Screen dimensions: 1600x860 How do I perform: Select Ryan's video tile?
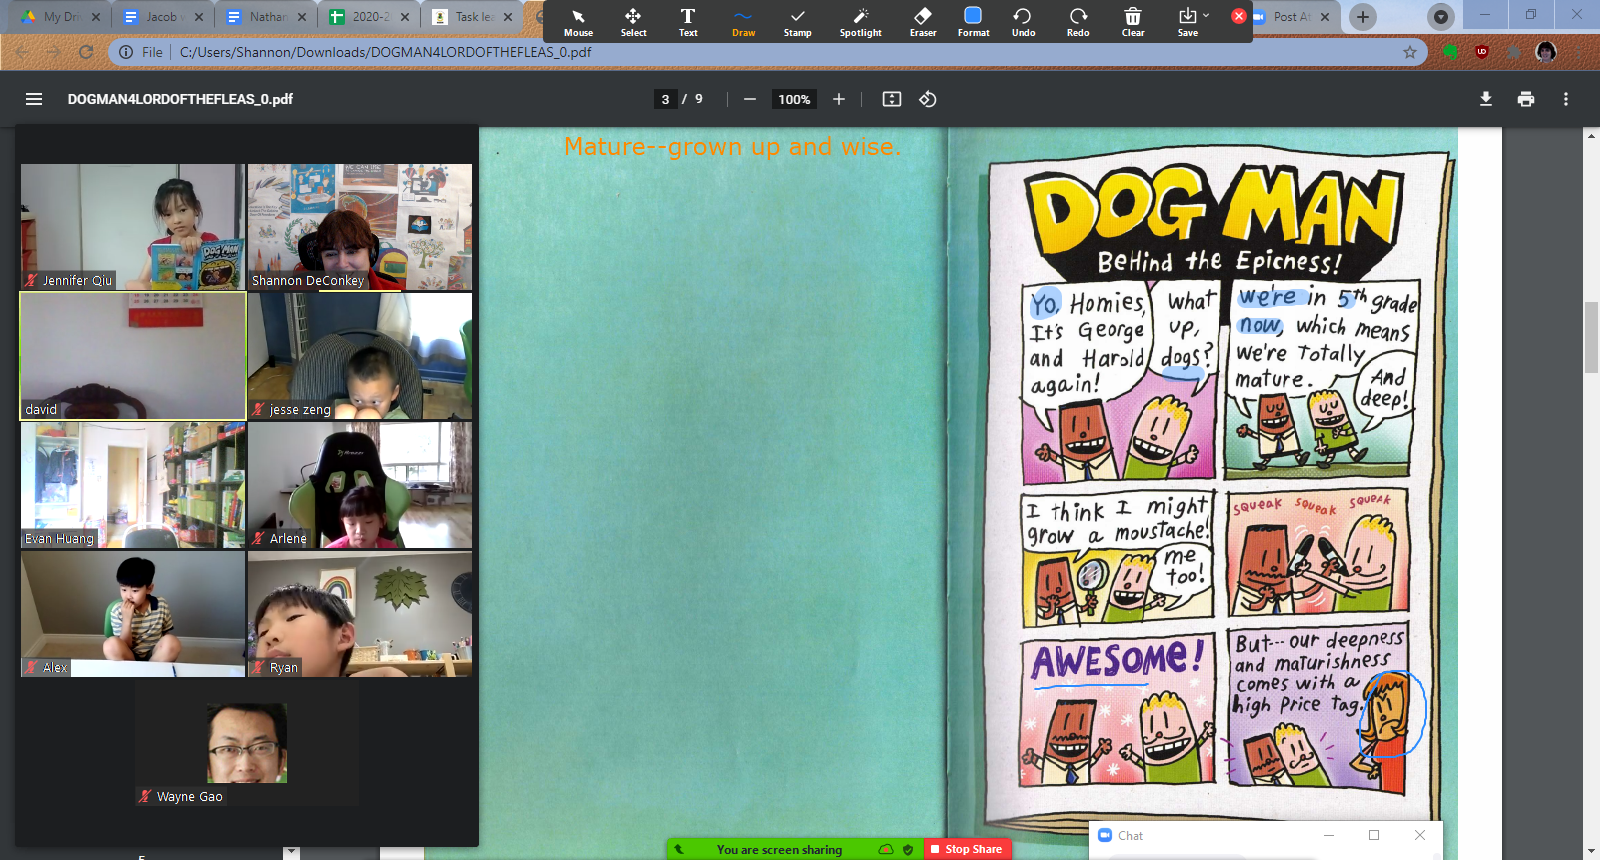(x=360, y=614)
